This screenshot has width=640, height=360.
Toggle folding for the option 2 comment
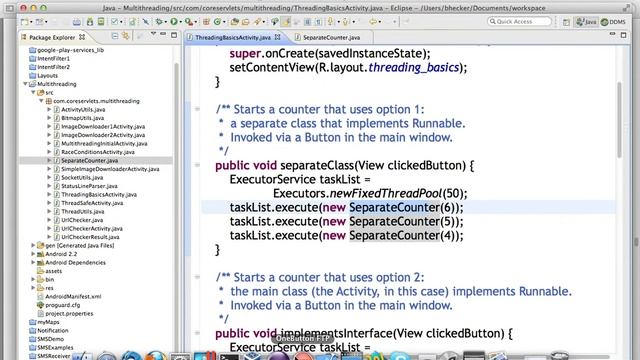pyautogui.click(x=198, y=277)
